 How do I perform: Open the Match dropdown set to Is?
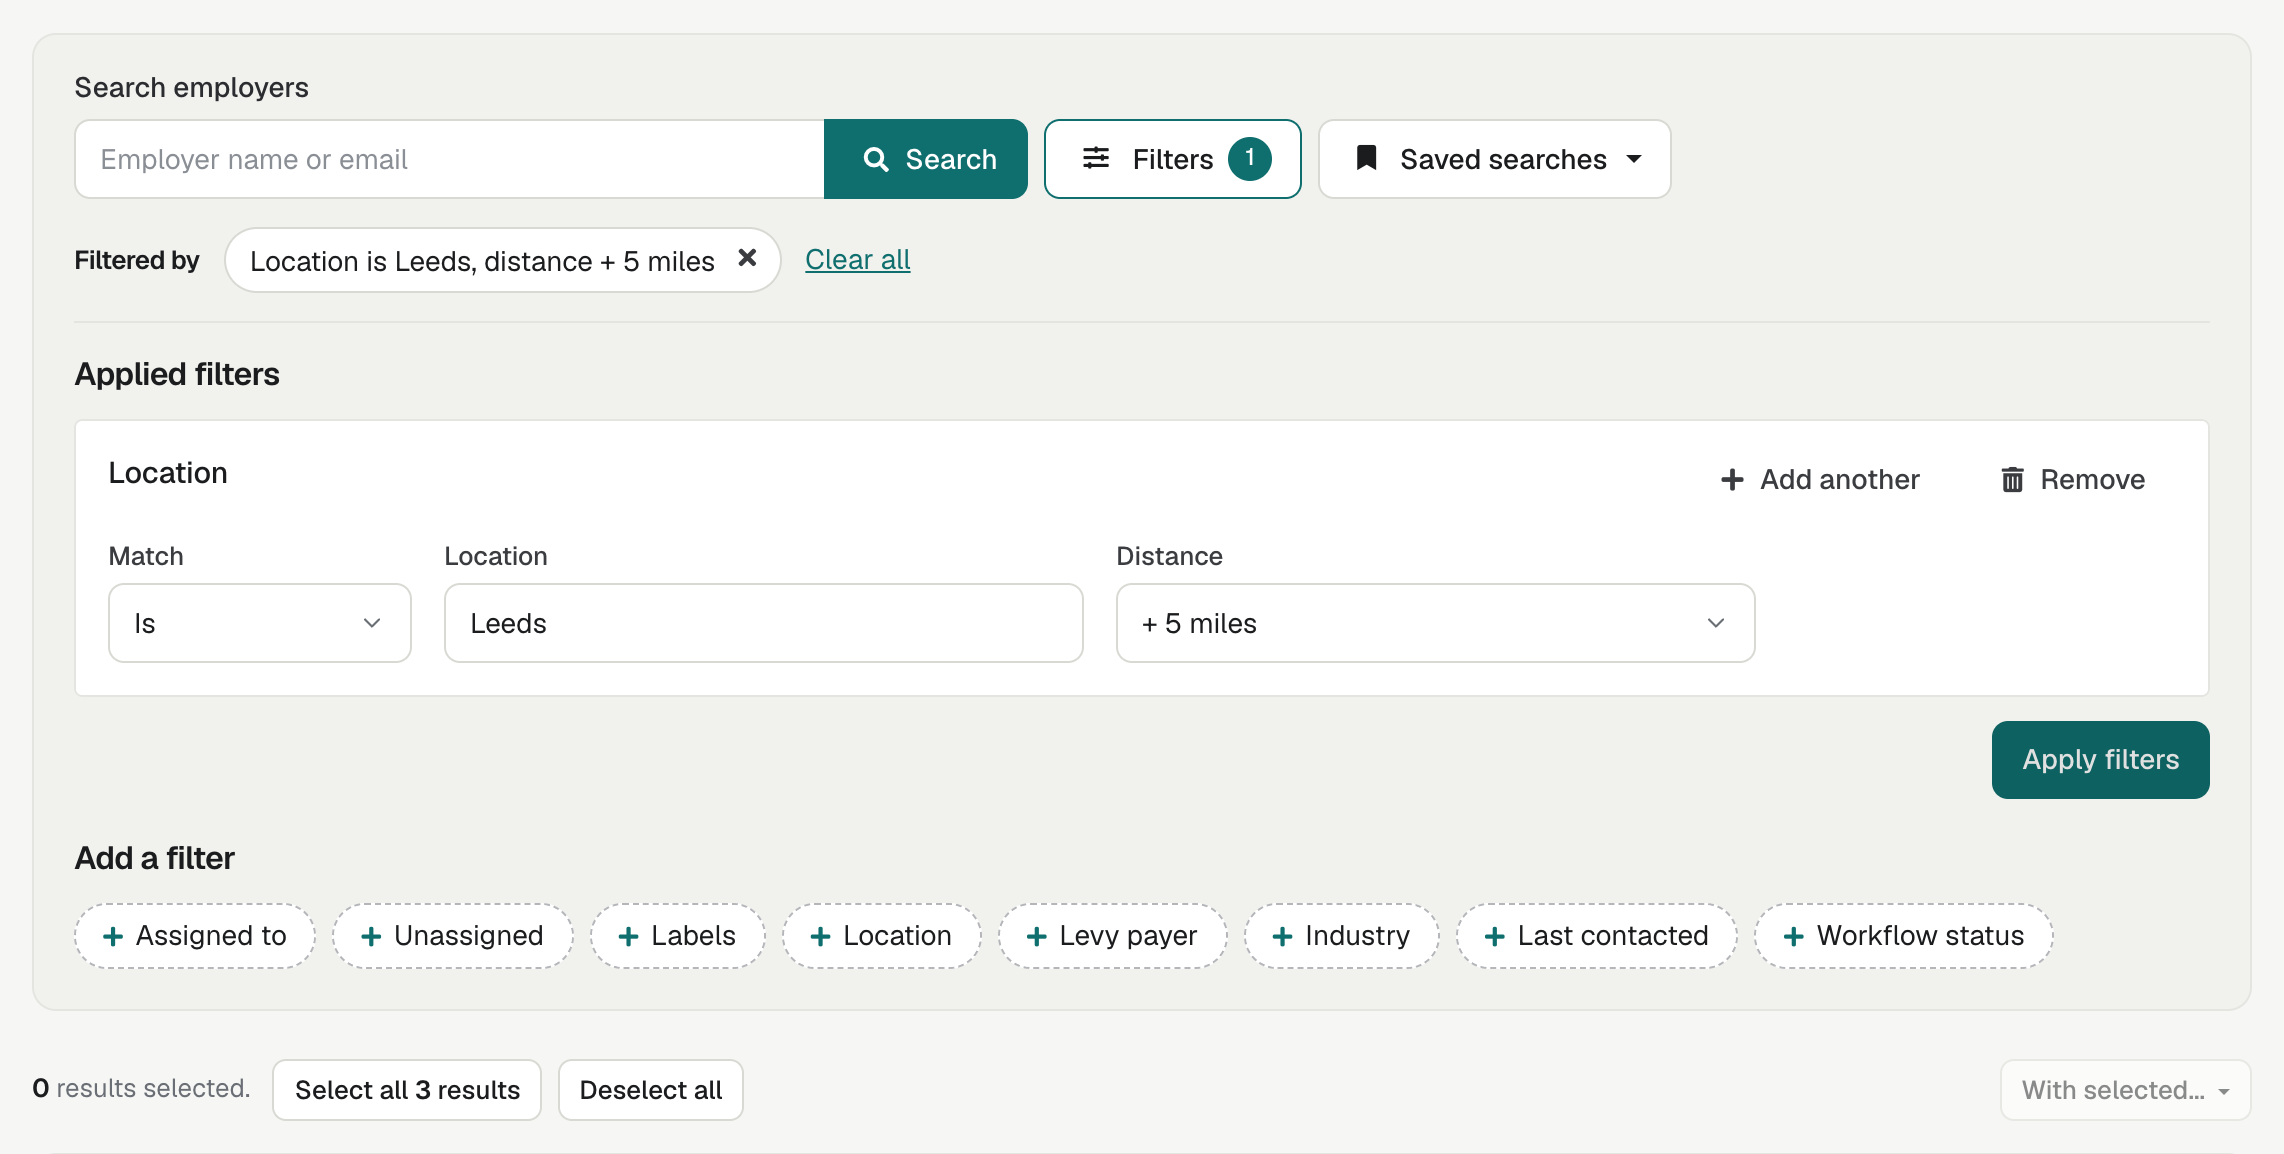tap(260, 623)
